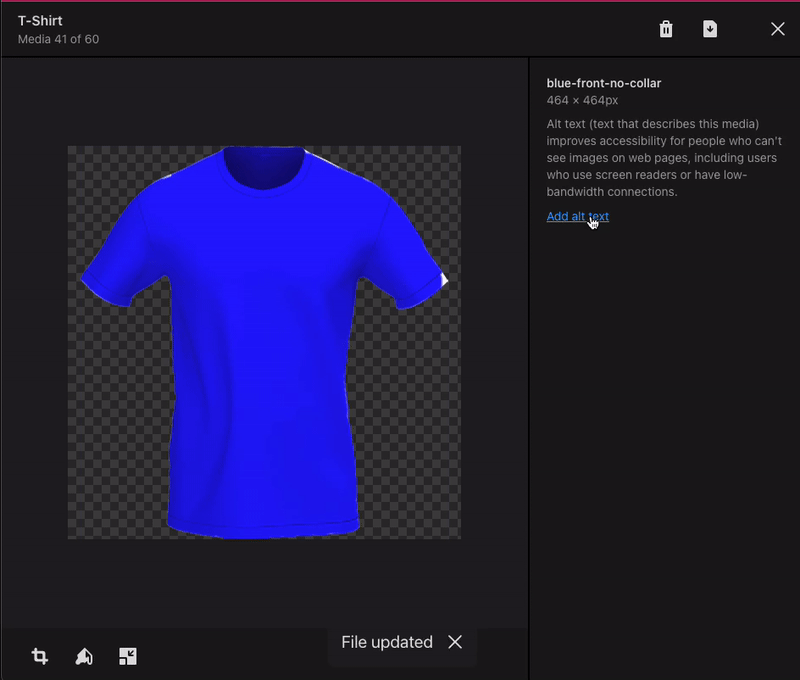Click the bottom hem of the shirt

coord(262,530)
